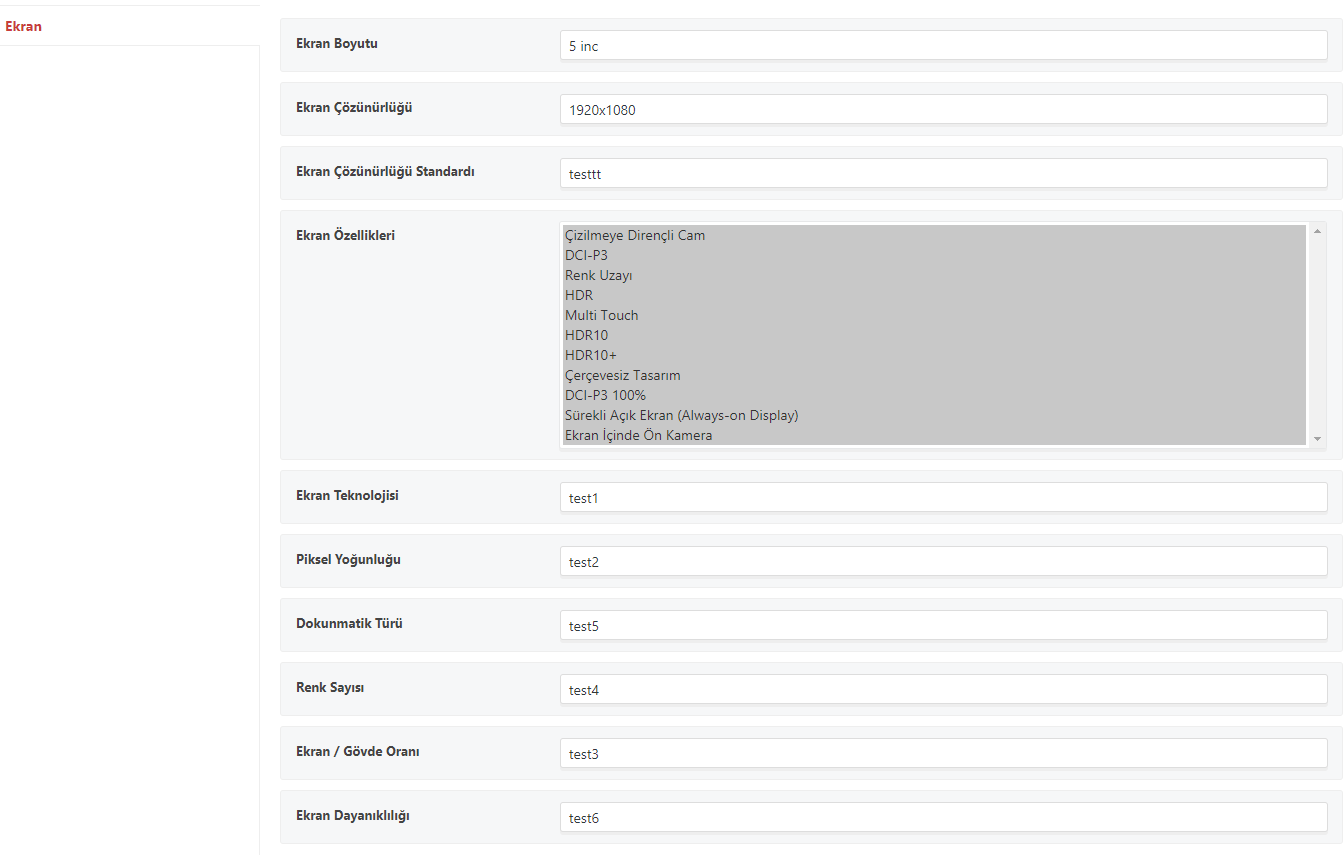
Task: Click the Ekran Dayanıklılığı label
Action: (x=353, y=816)
